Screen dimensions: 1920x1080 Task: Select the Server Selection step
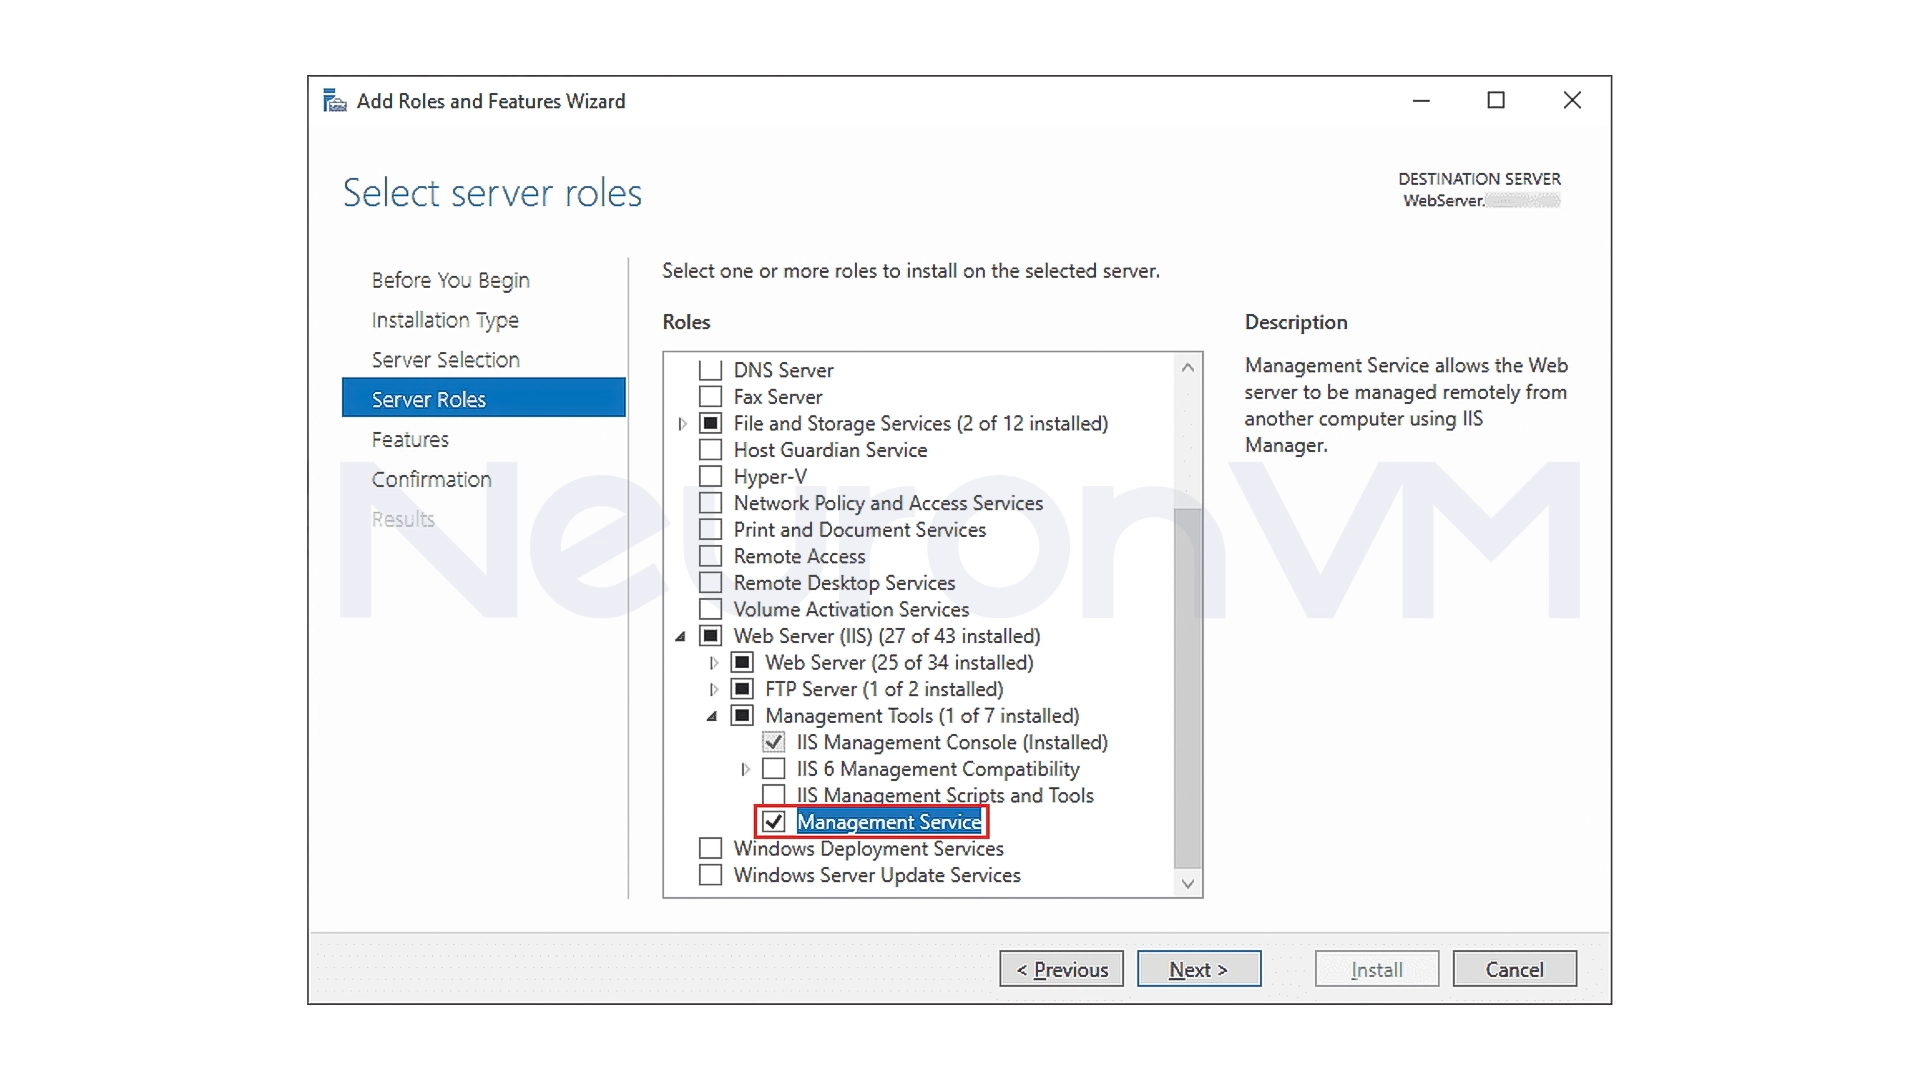point(444,359)
